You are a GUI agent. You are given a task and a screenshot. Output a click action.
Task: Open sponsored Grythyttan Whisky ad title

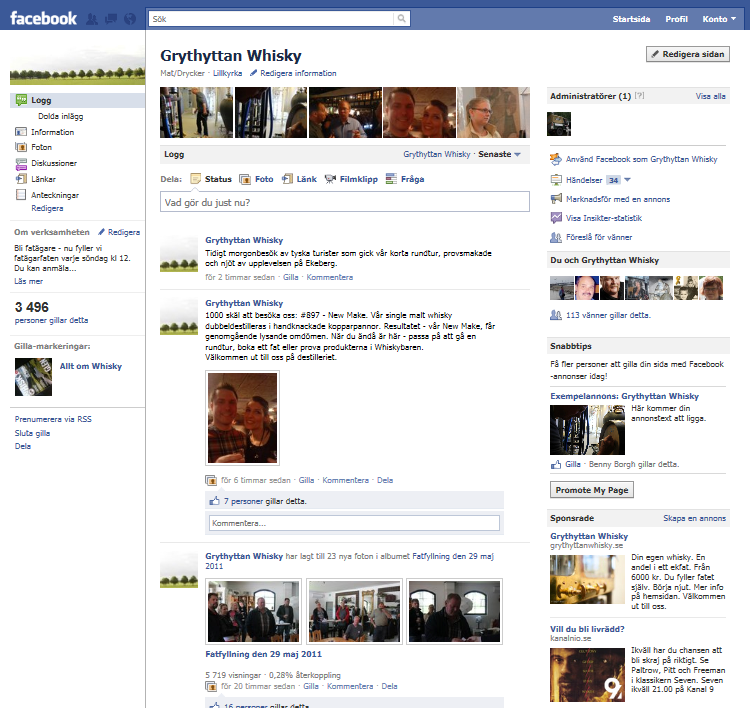[x=589, y=536]
